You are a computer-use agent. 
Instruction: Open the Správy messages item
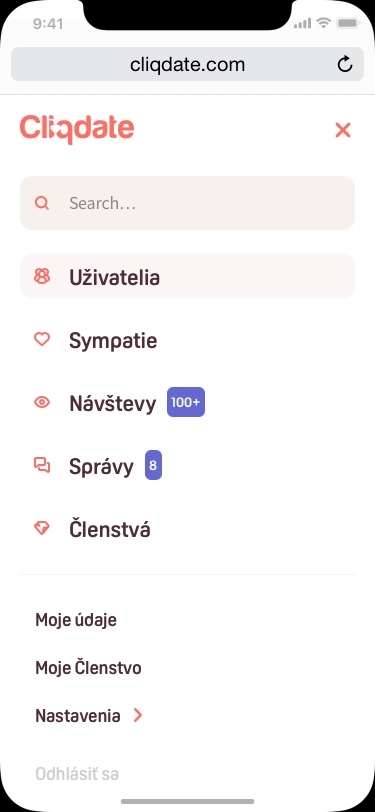102,467
